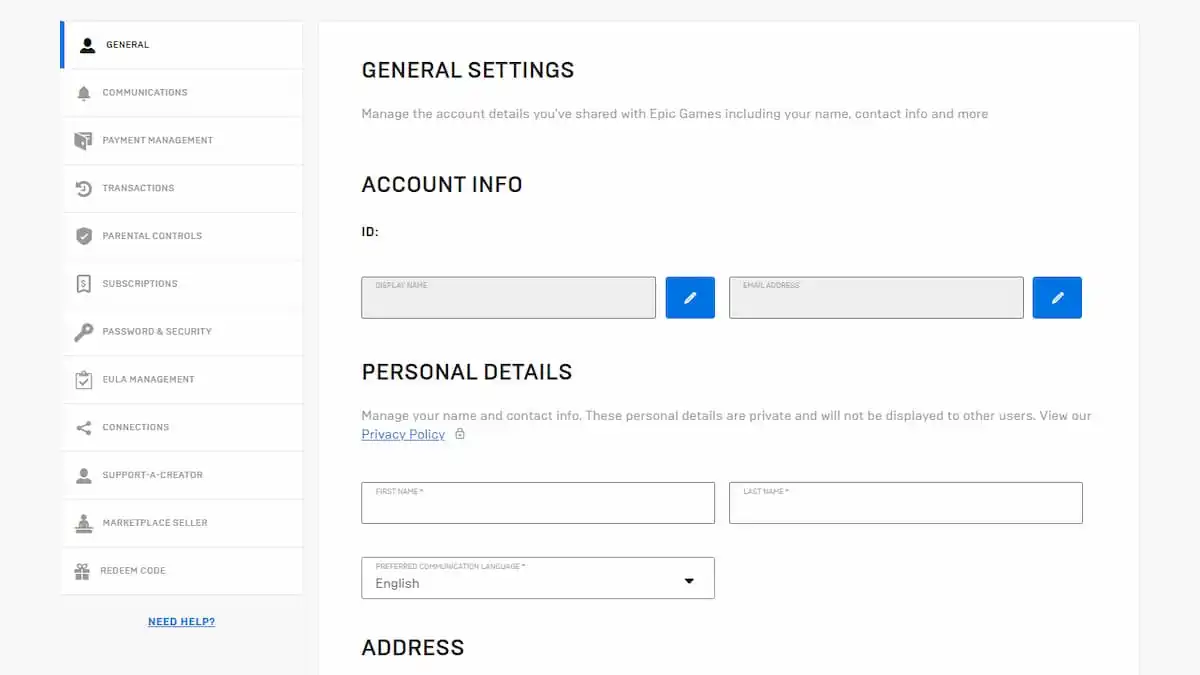
Task: Click the gift icon for Redeem Code
Action: pyautogui.click(x=82, y=571)
